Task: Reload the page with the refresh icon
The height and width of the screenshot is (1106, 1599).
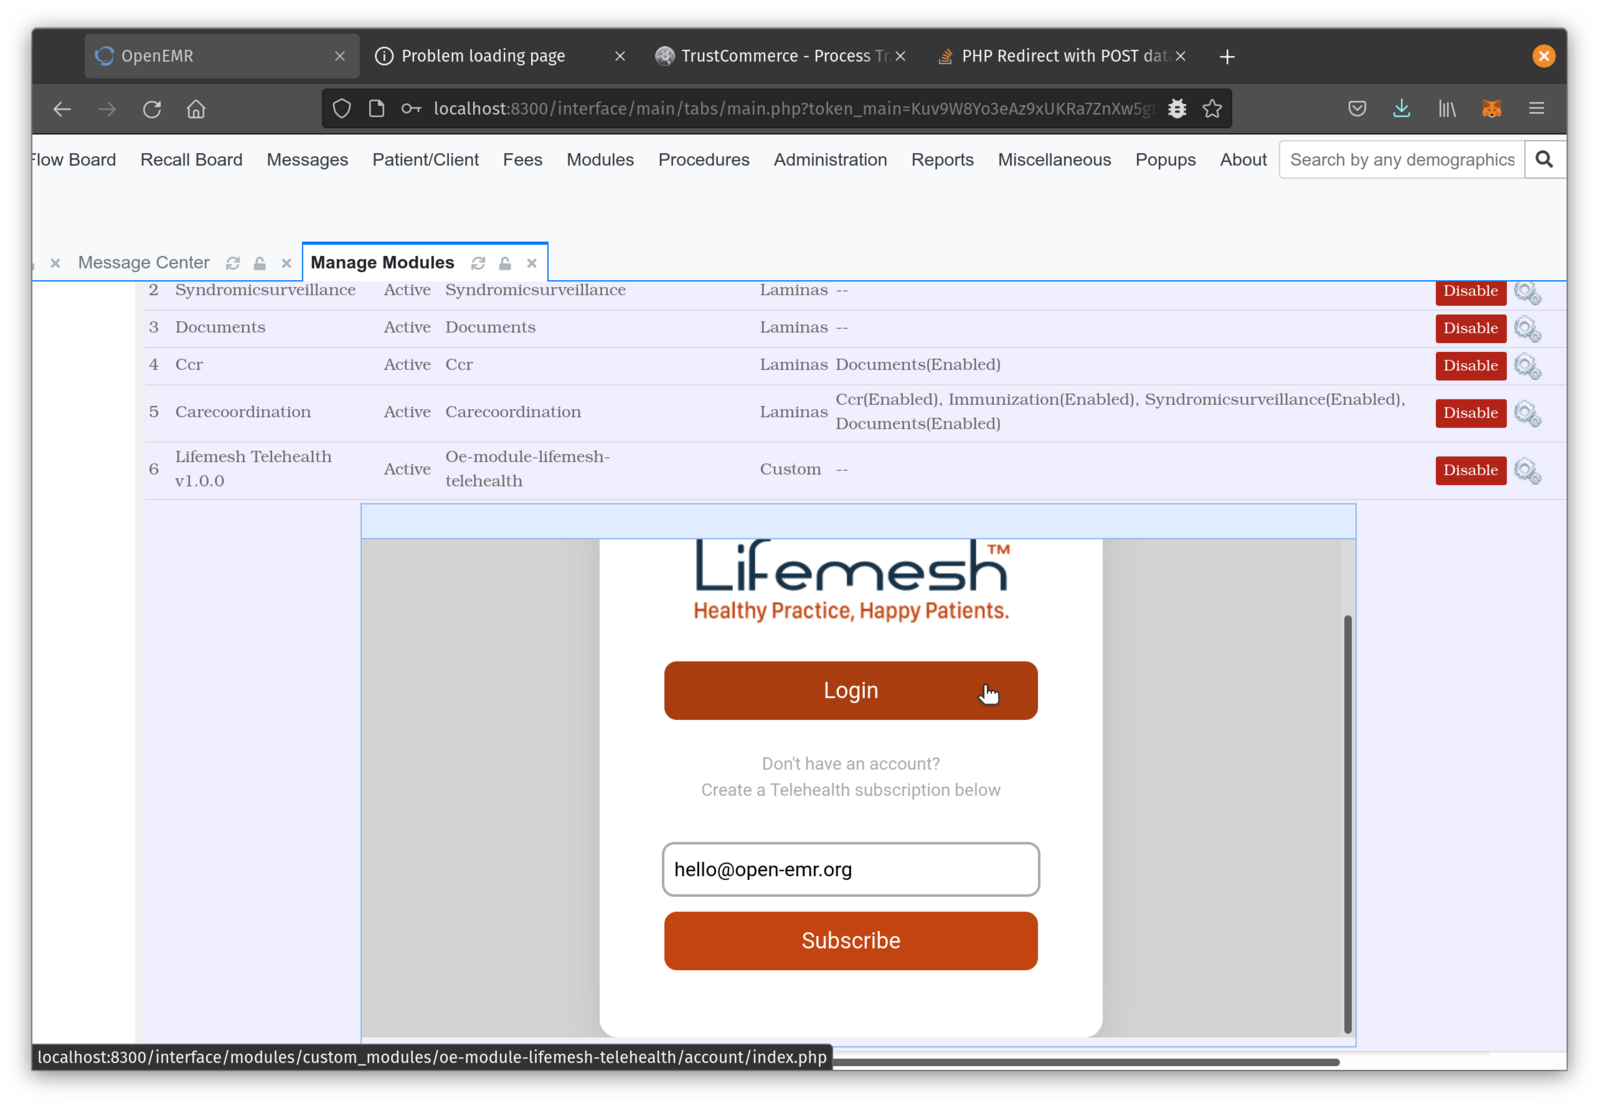Action: point(152,109)
